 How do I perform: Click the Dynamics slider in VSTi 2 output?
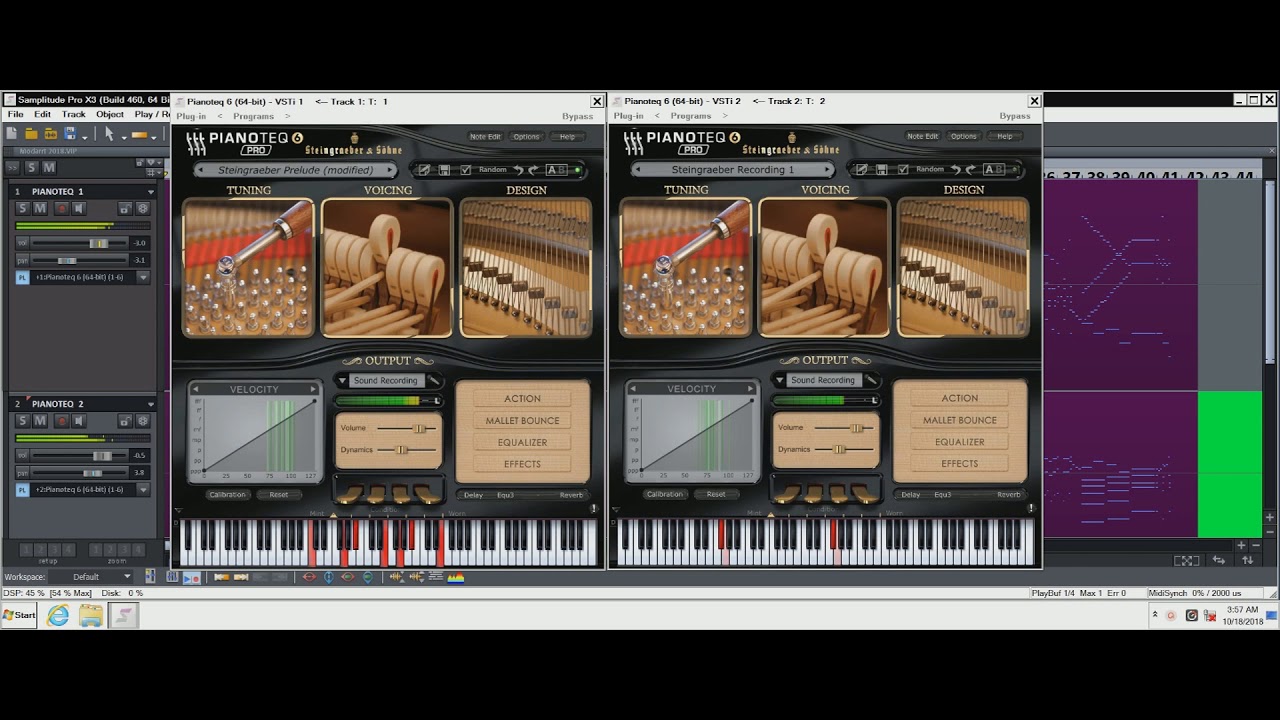[846, 450]
